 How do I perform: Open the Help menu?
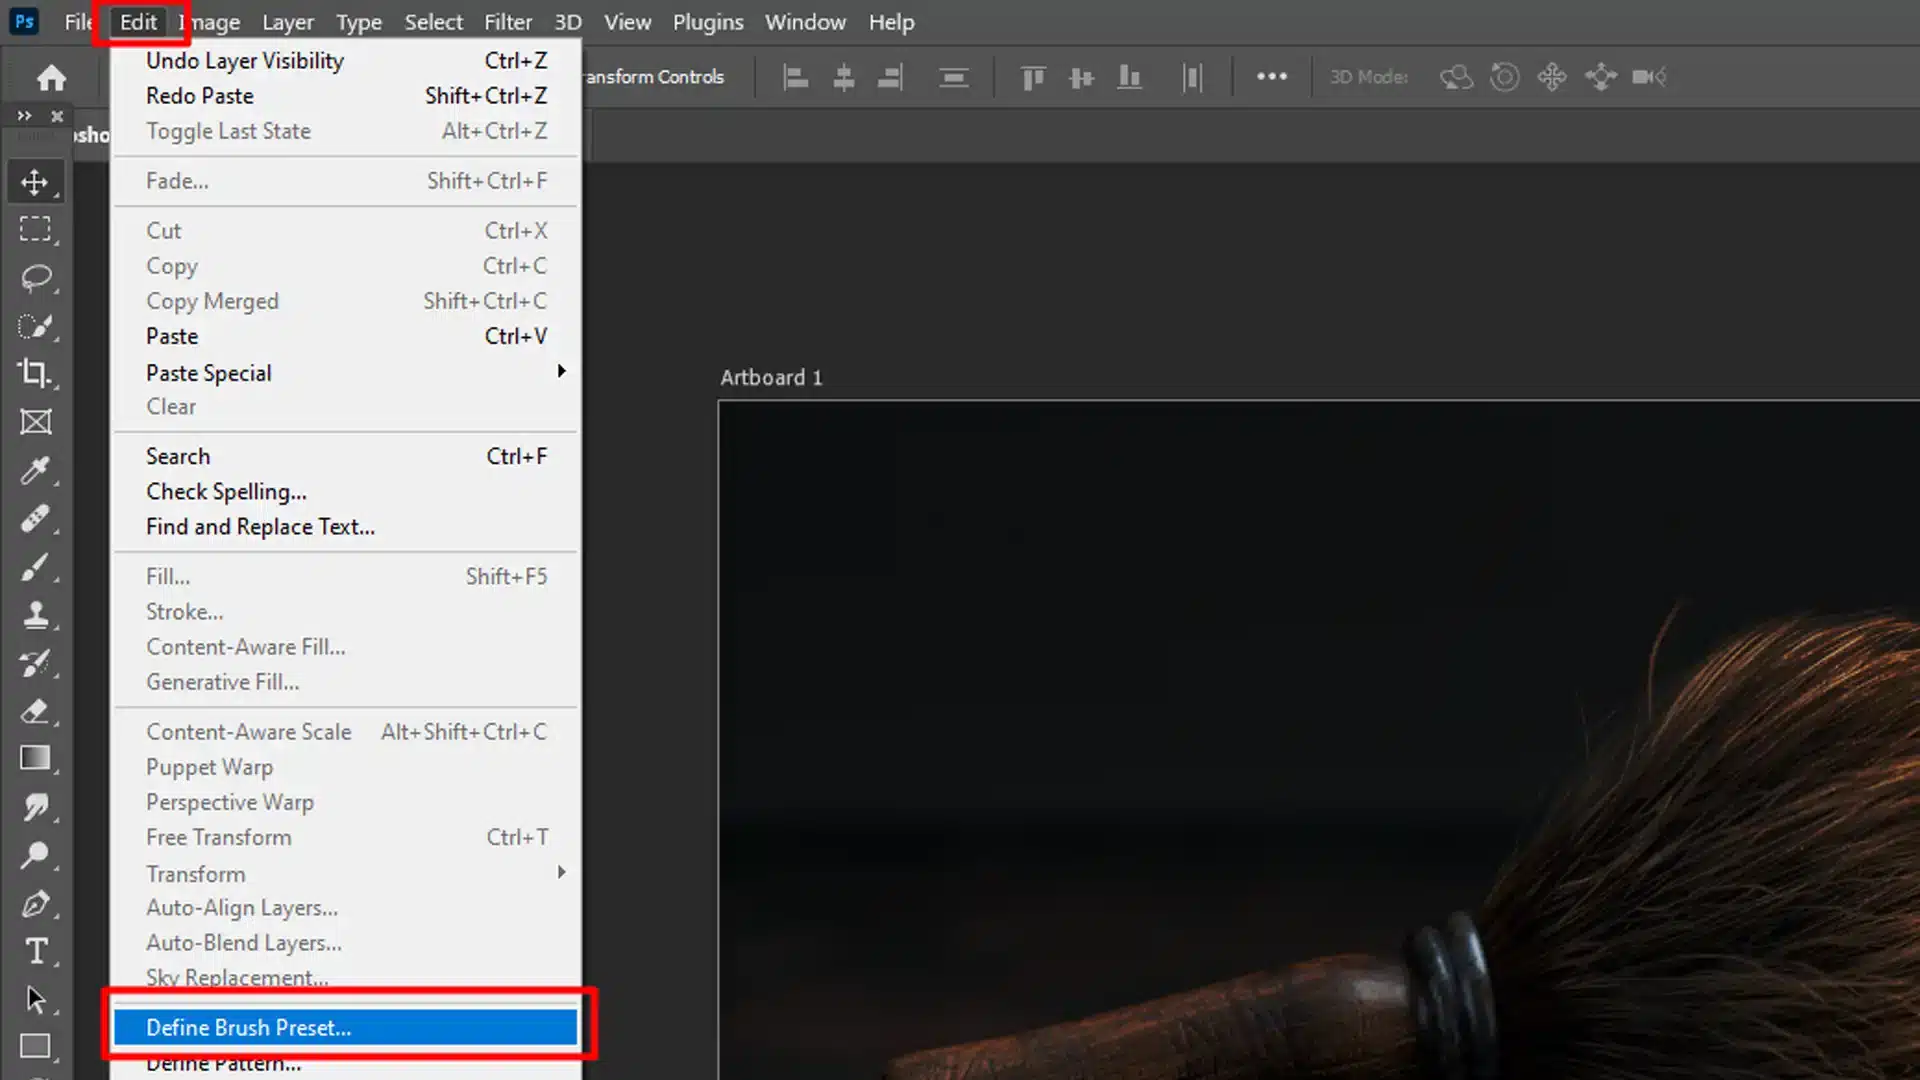(x=891, y=22)
